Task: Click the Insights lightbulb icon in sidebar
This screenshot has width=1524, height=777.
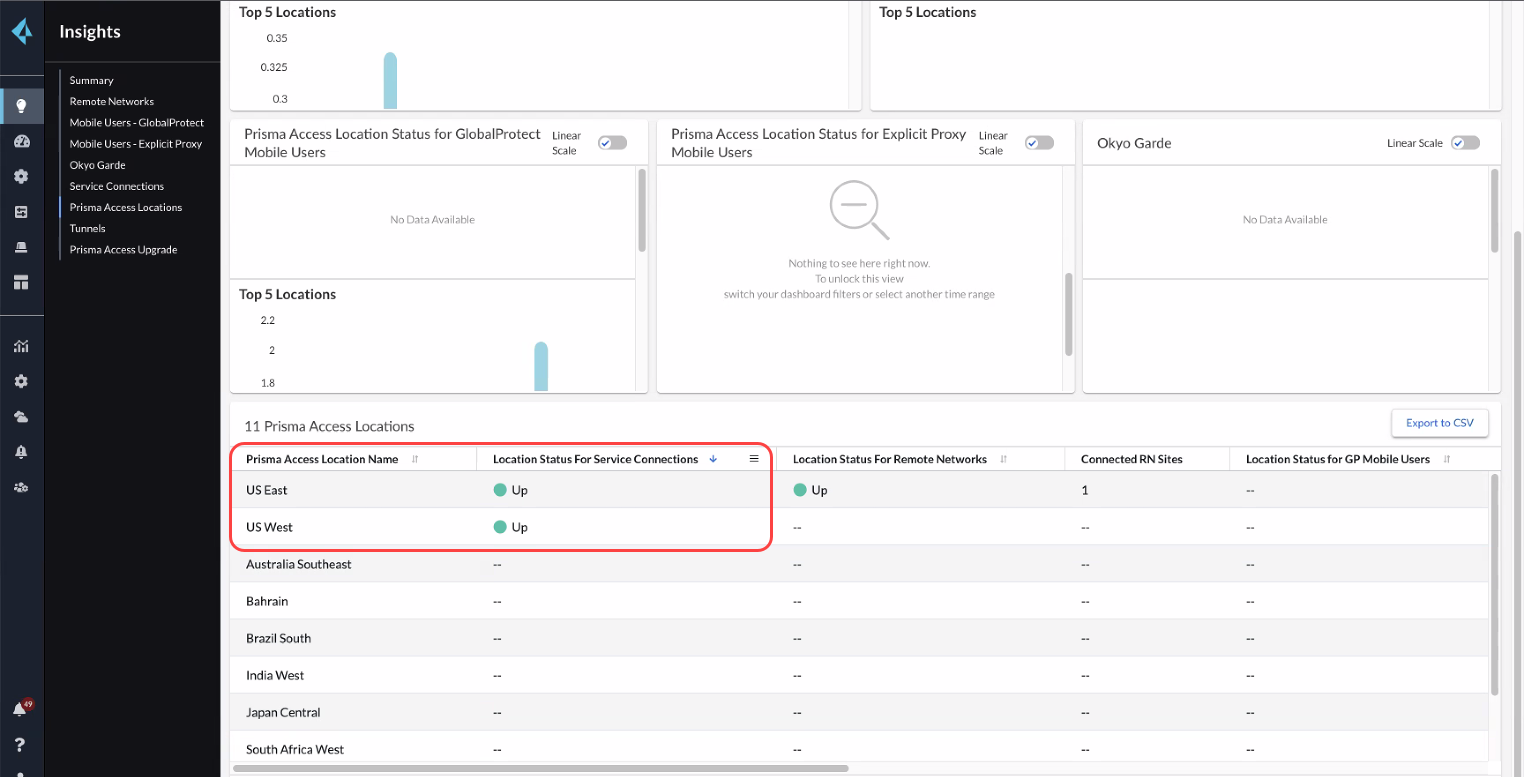Action: (x=21, y=105)
